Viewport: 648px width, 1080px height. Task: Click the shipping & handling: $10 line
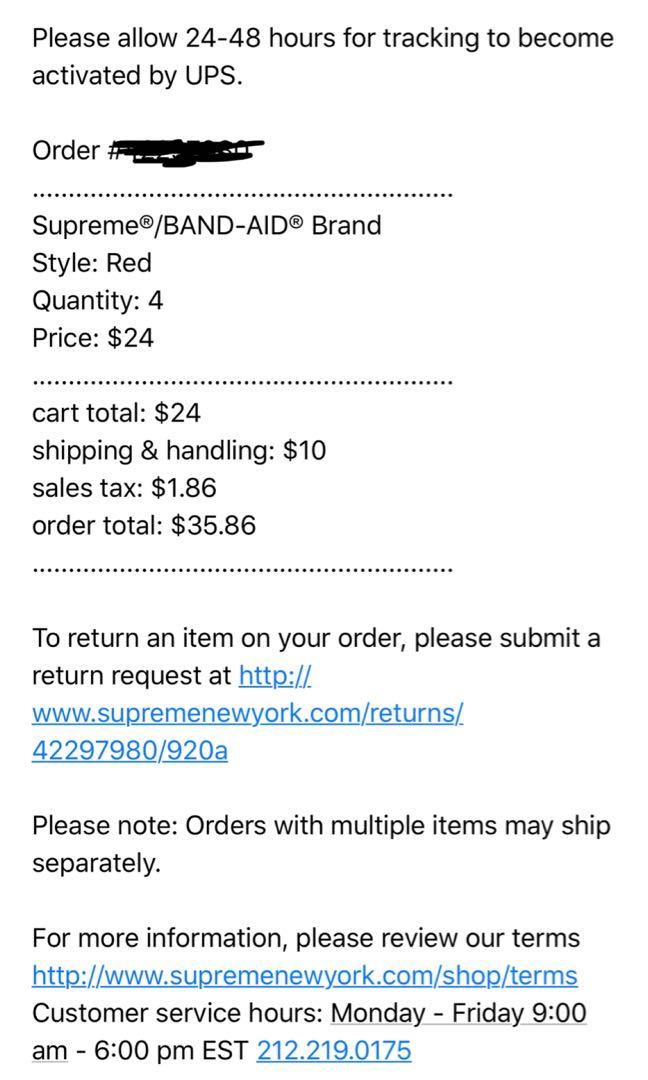(179, 451)
